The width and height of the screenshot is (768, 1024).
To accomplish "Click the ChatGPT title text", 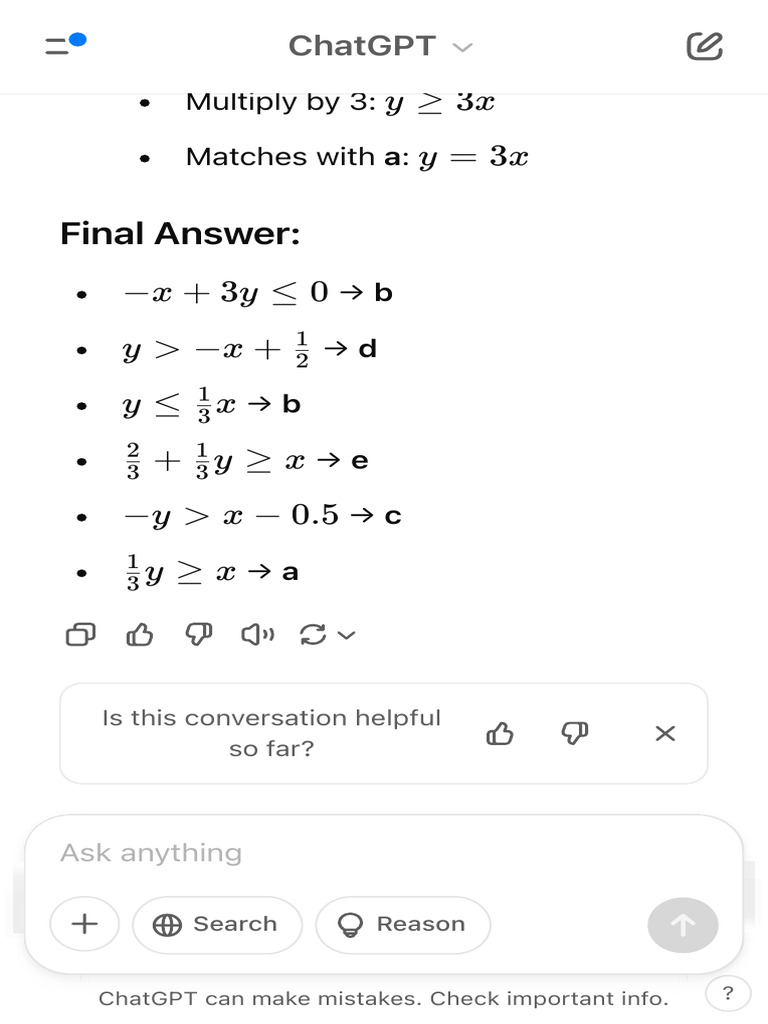I will coord(362,46).
